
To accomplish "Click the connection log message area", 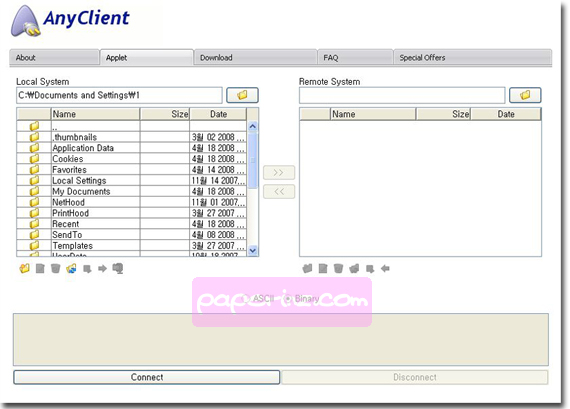I will [x=281, y=340].
